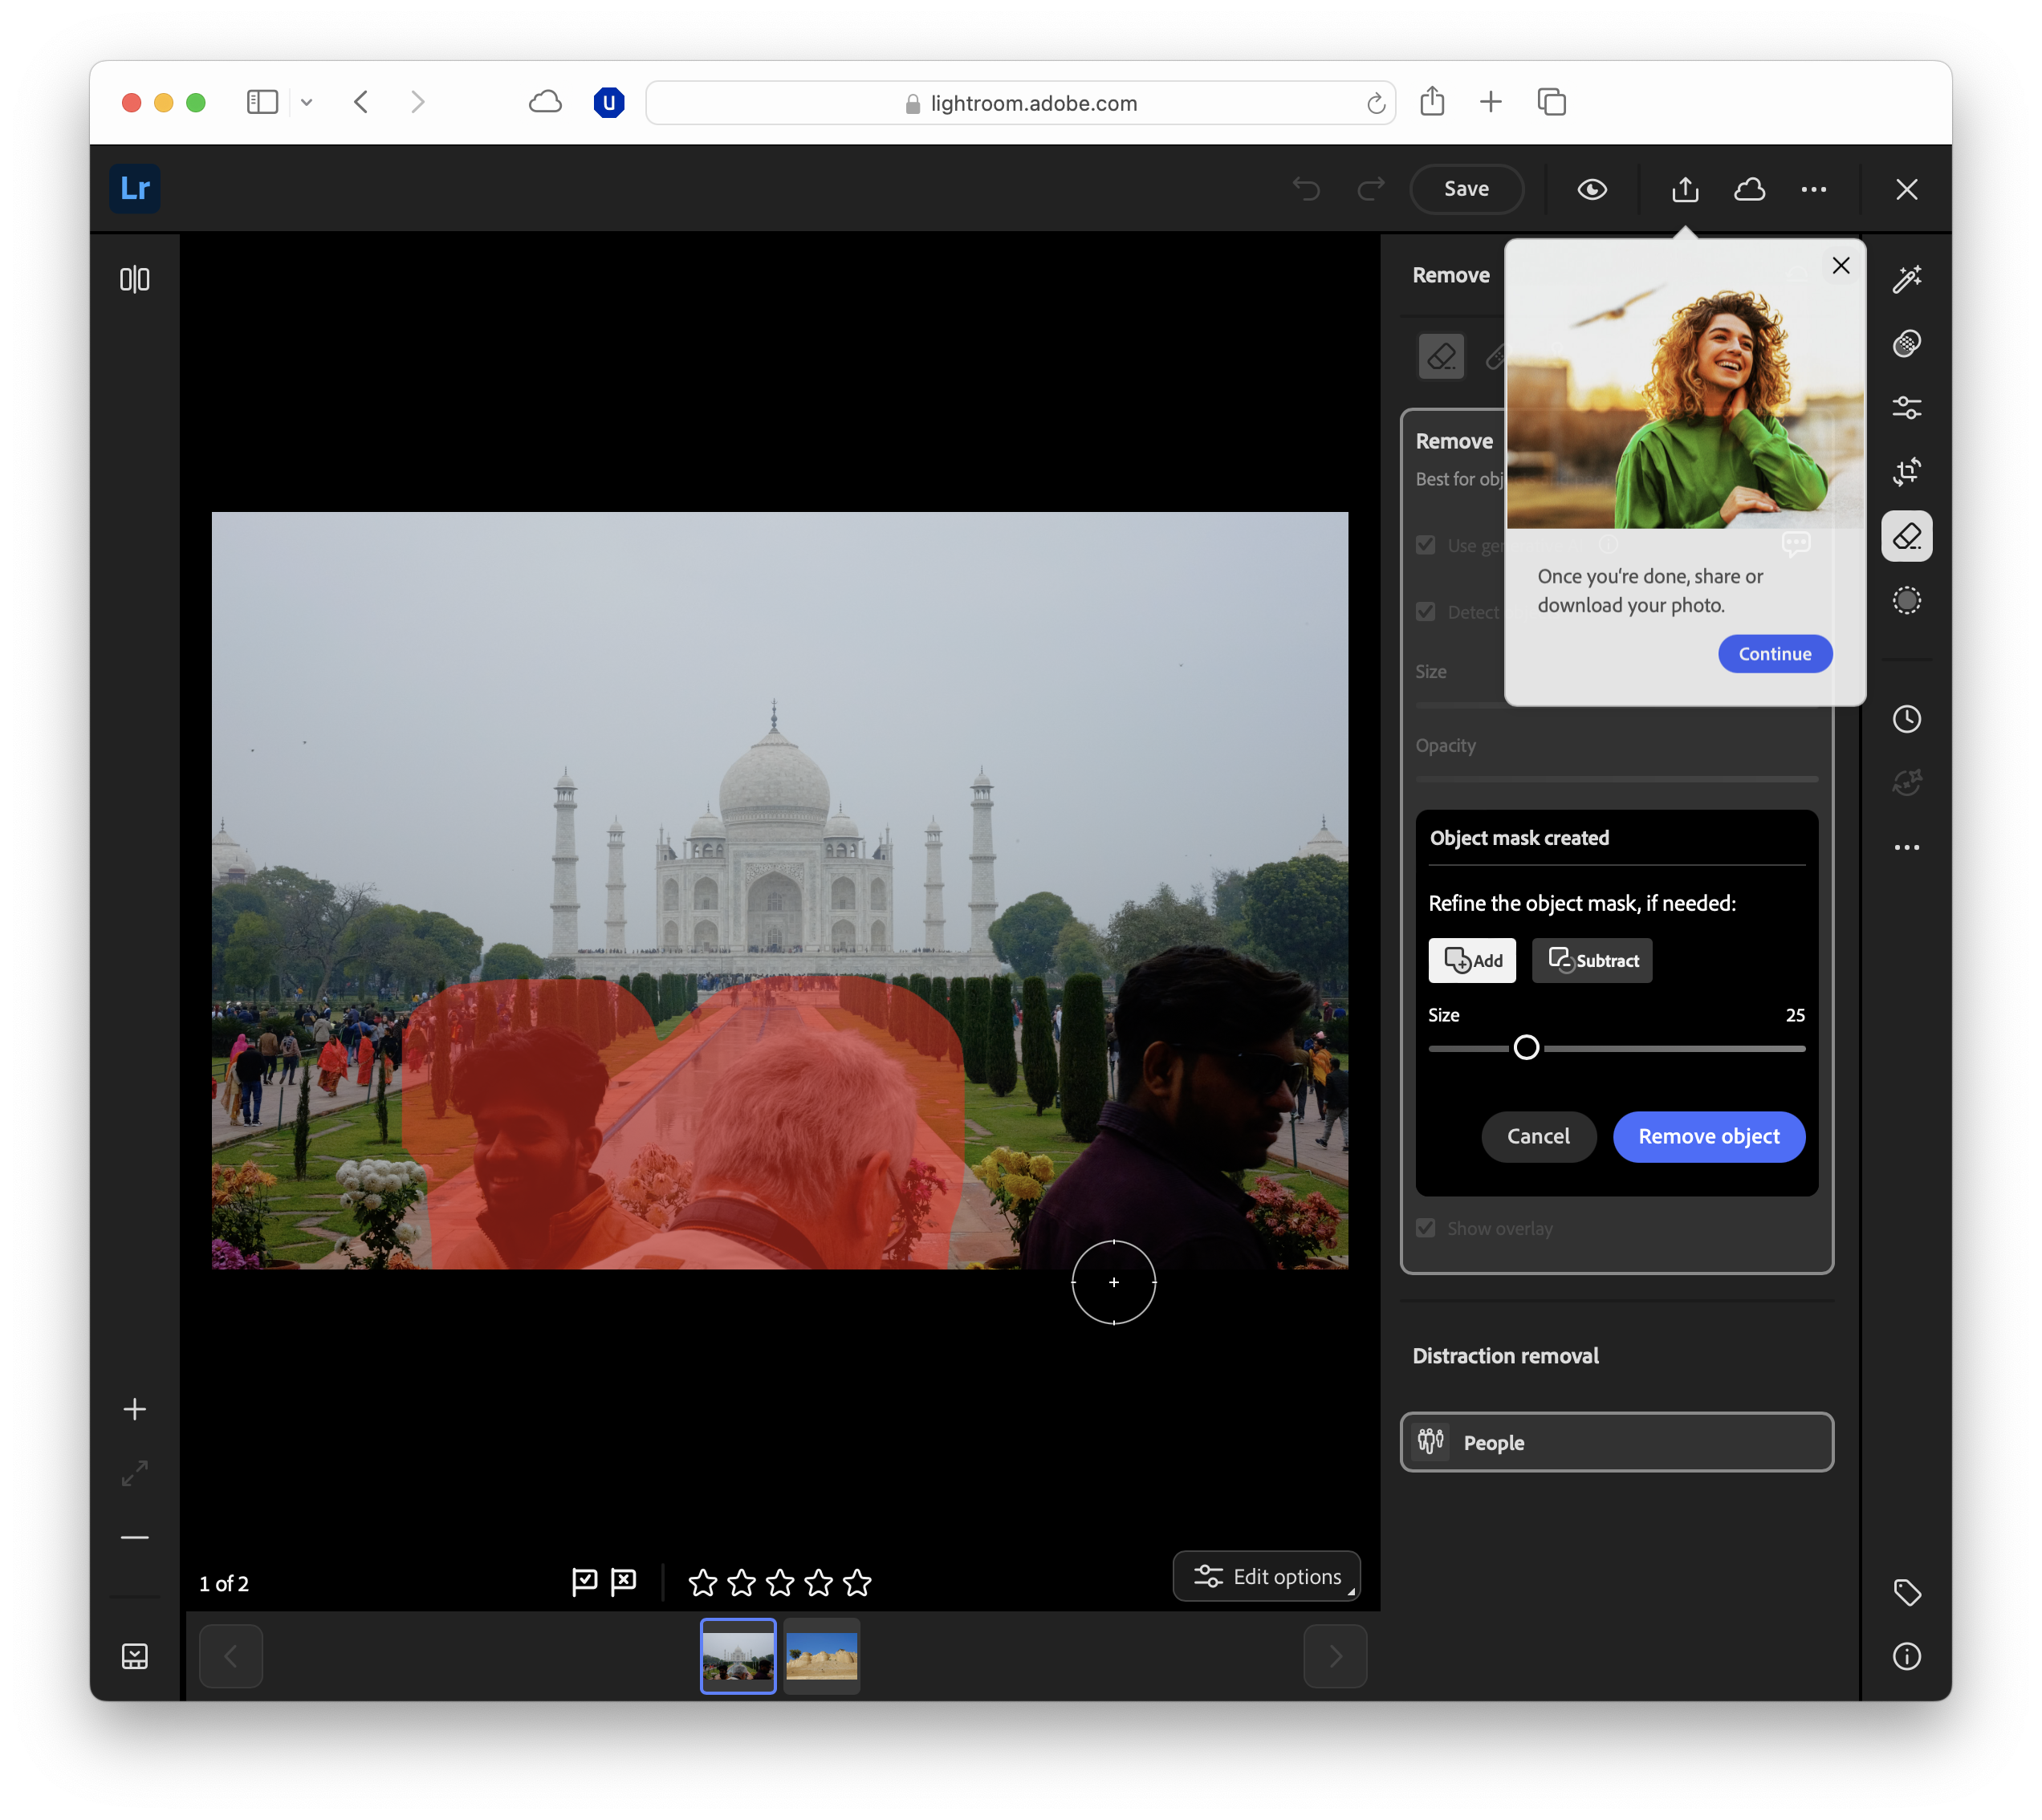Adjust the mask Size slider handle
Viewport: 2042px width, 1820px height.
[x=1526, y=1047]
